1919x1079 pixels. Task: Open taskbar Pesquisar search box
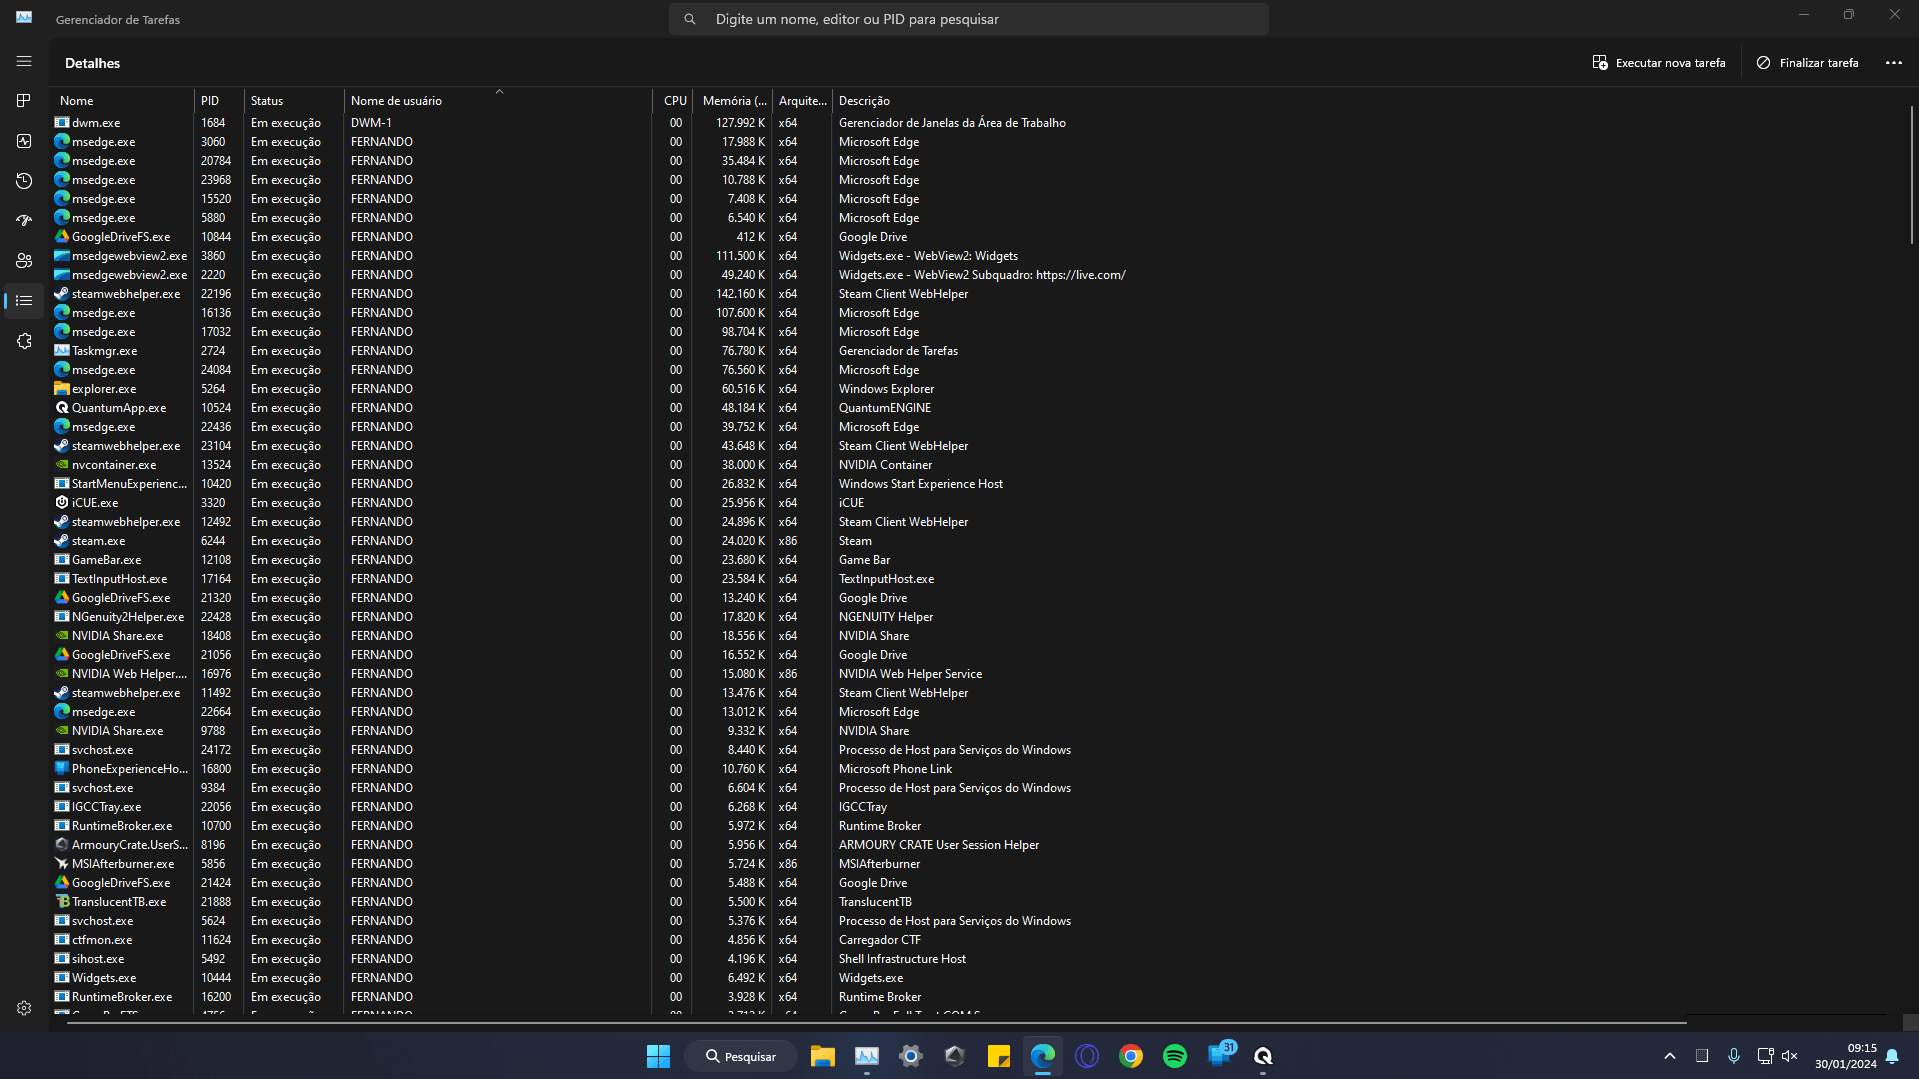[741, 1056]
